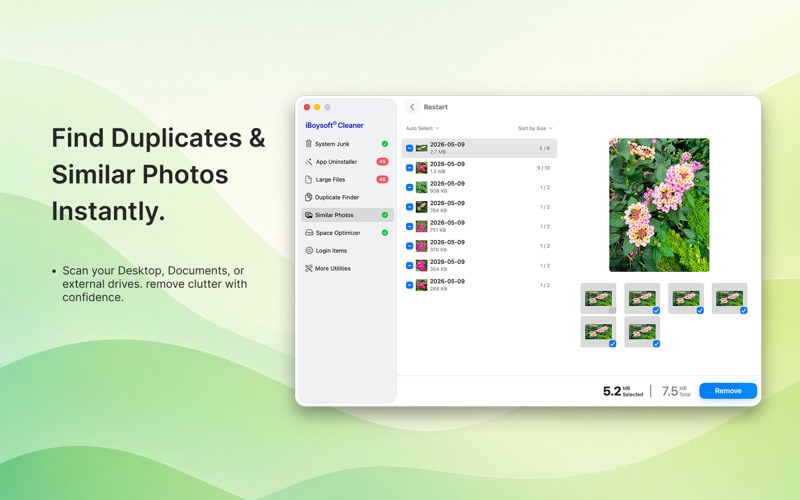The height and width of the screenshot is (500, 800).
Task: Click the green check beside Similar Photos
Action: coord(385,215)
